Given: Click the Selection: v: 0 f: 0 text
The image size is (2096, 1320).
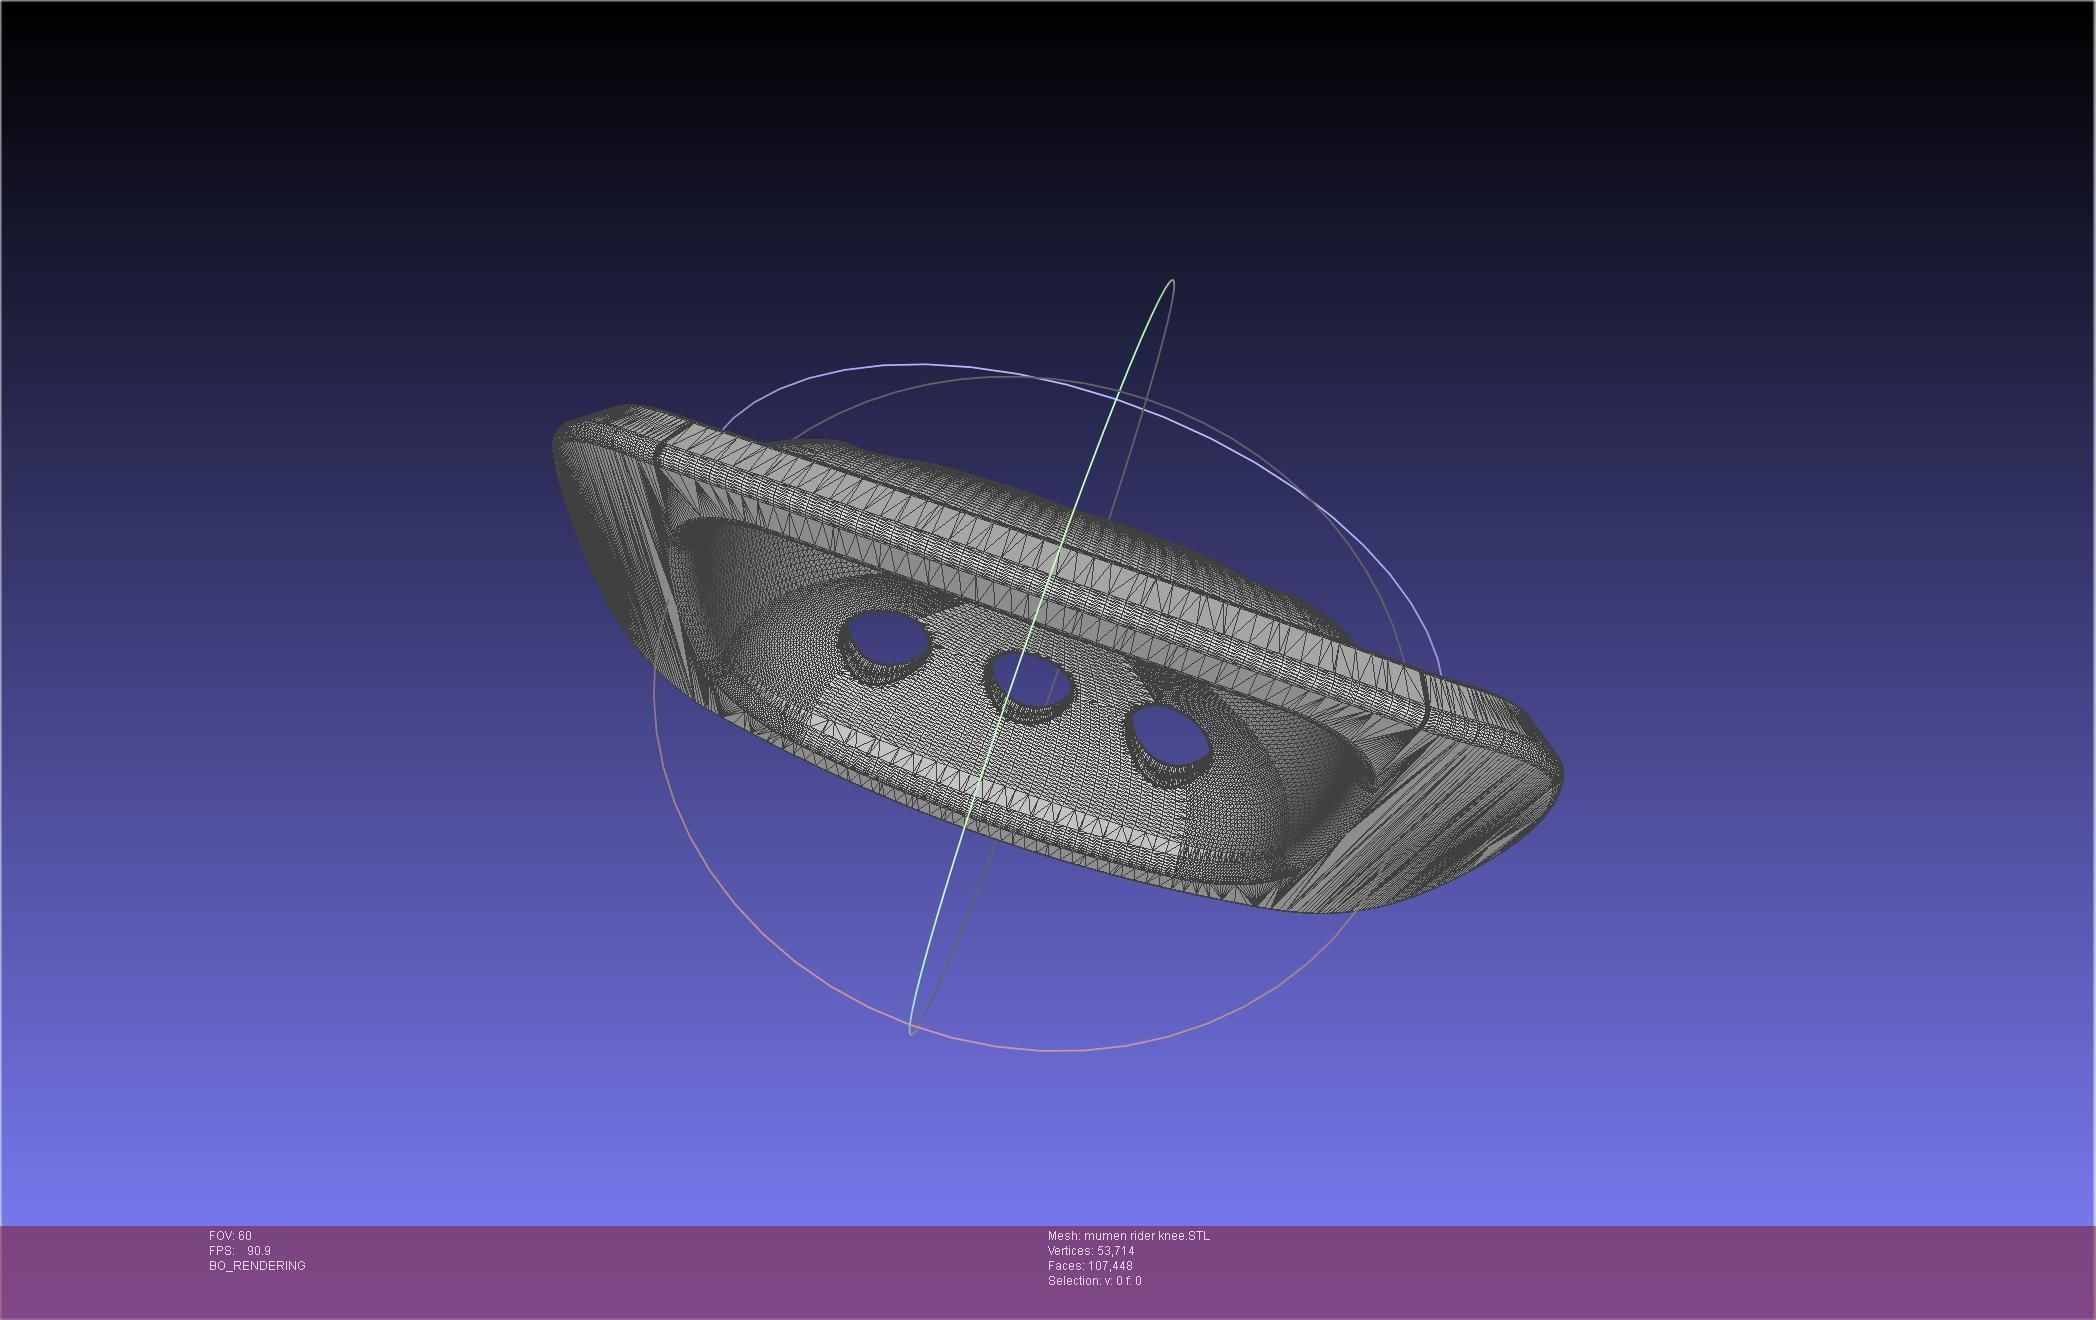Looking at the screenshot, I should (x=1094, y=1281).
